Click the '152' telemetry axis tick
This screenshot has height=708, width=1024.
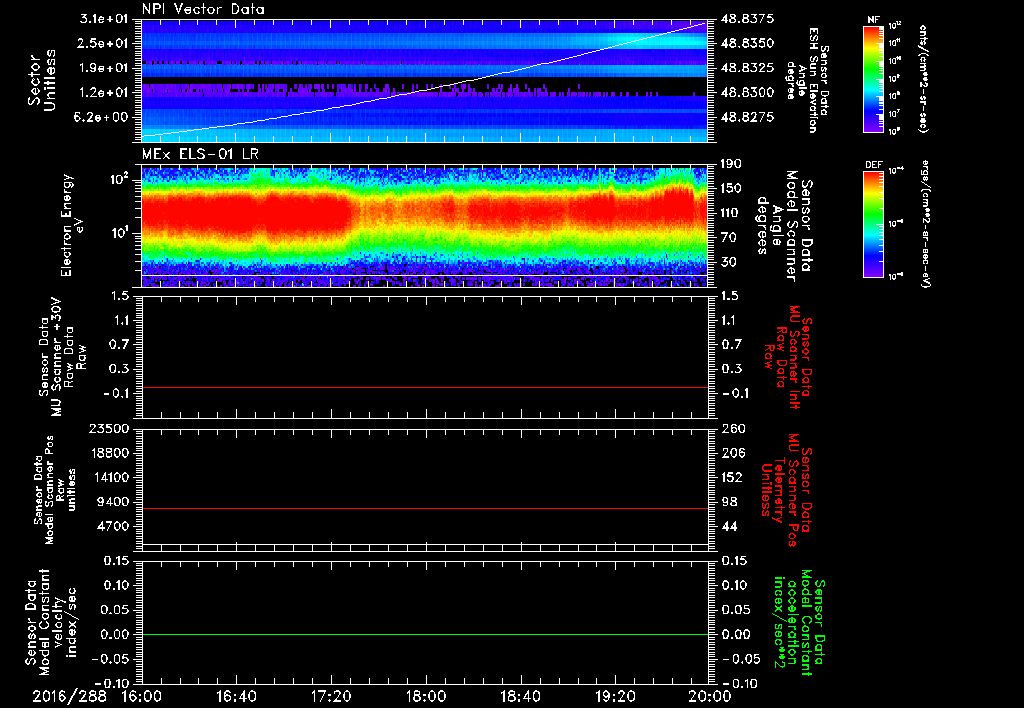[731, 477]
